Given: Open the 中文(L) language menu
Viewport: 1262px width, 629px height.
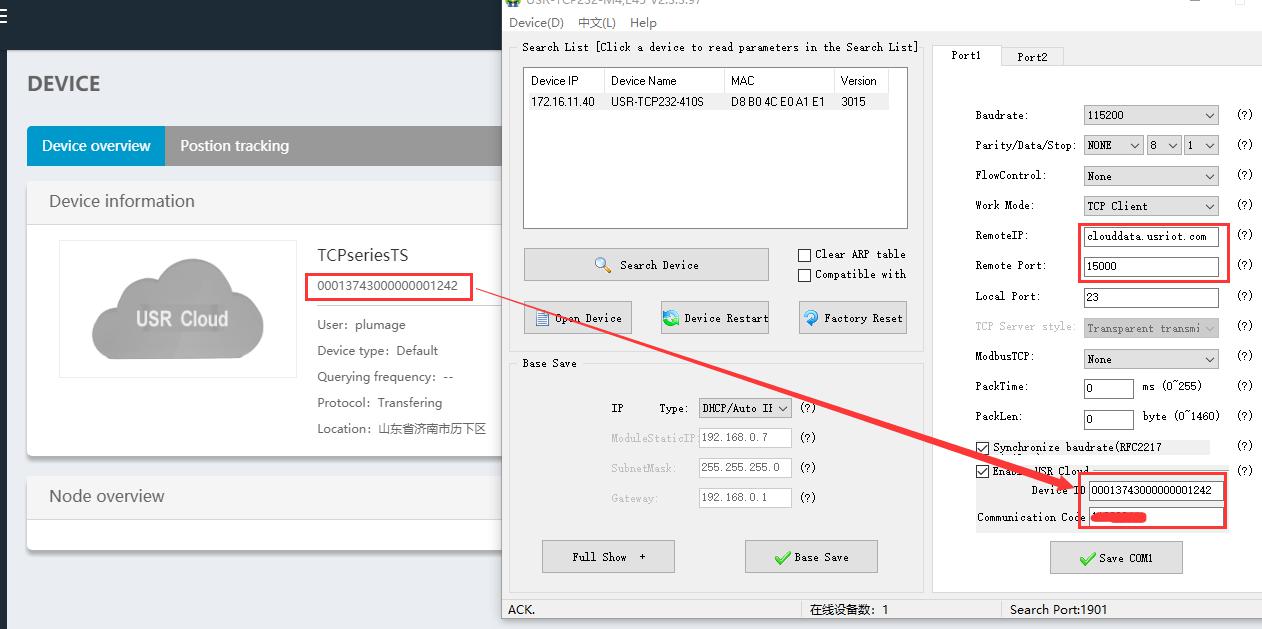Looking at the screenshot, I should coord(597,22).
